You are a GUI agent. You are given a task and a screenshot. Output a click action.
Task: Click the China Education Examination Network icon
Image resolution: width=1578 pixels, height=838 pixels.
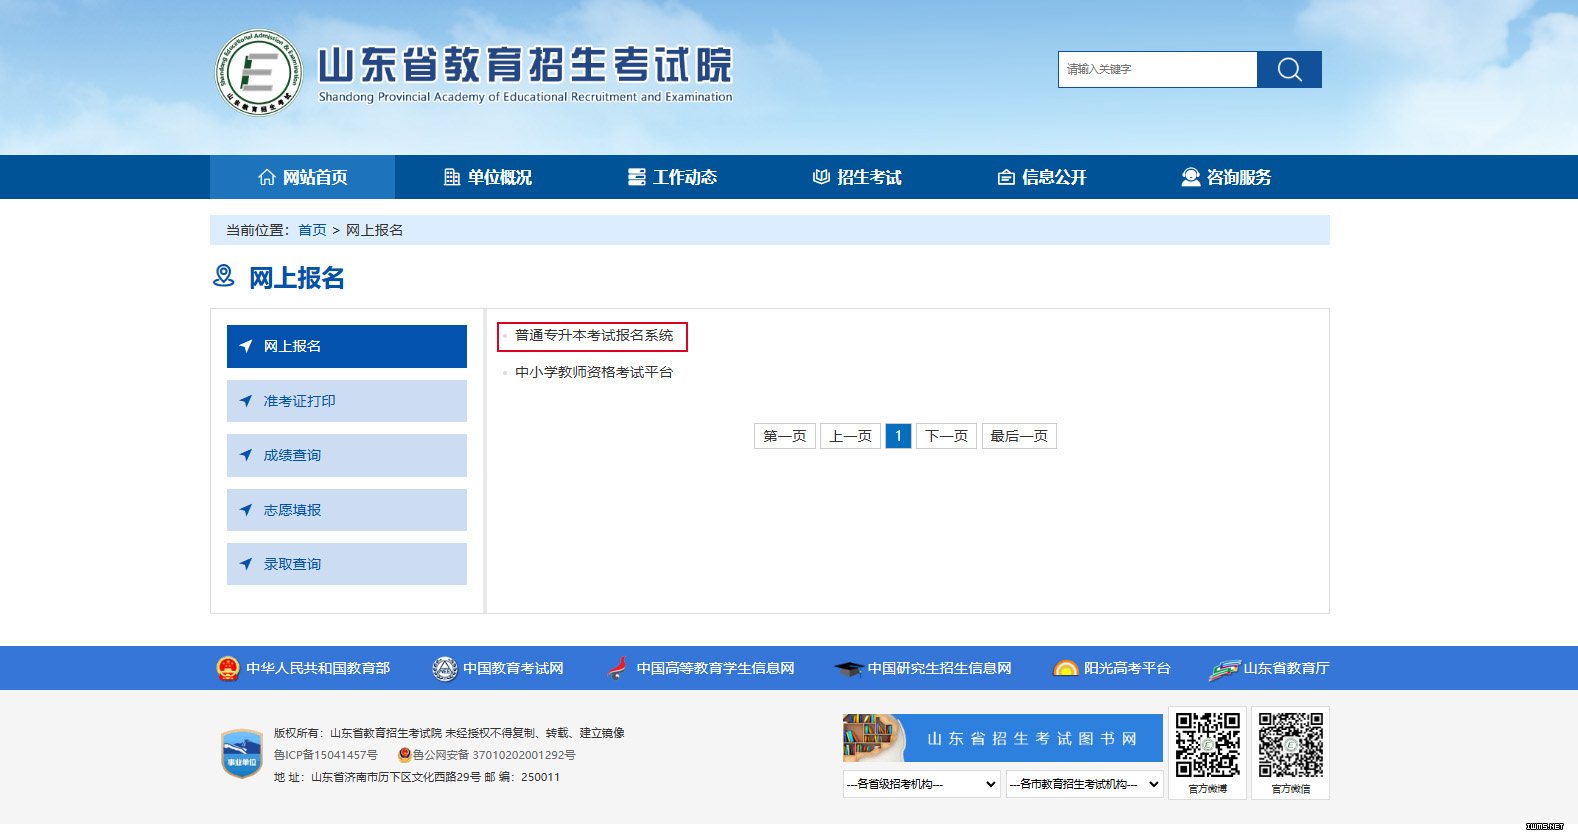tap(444, 668)
